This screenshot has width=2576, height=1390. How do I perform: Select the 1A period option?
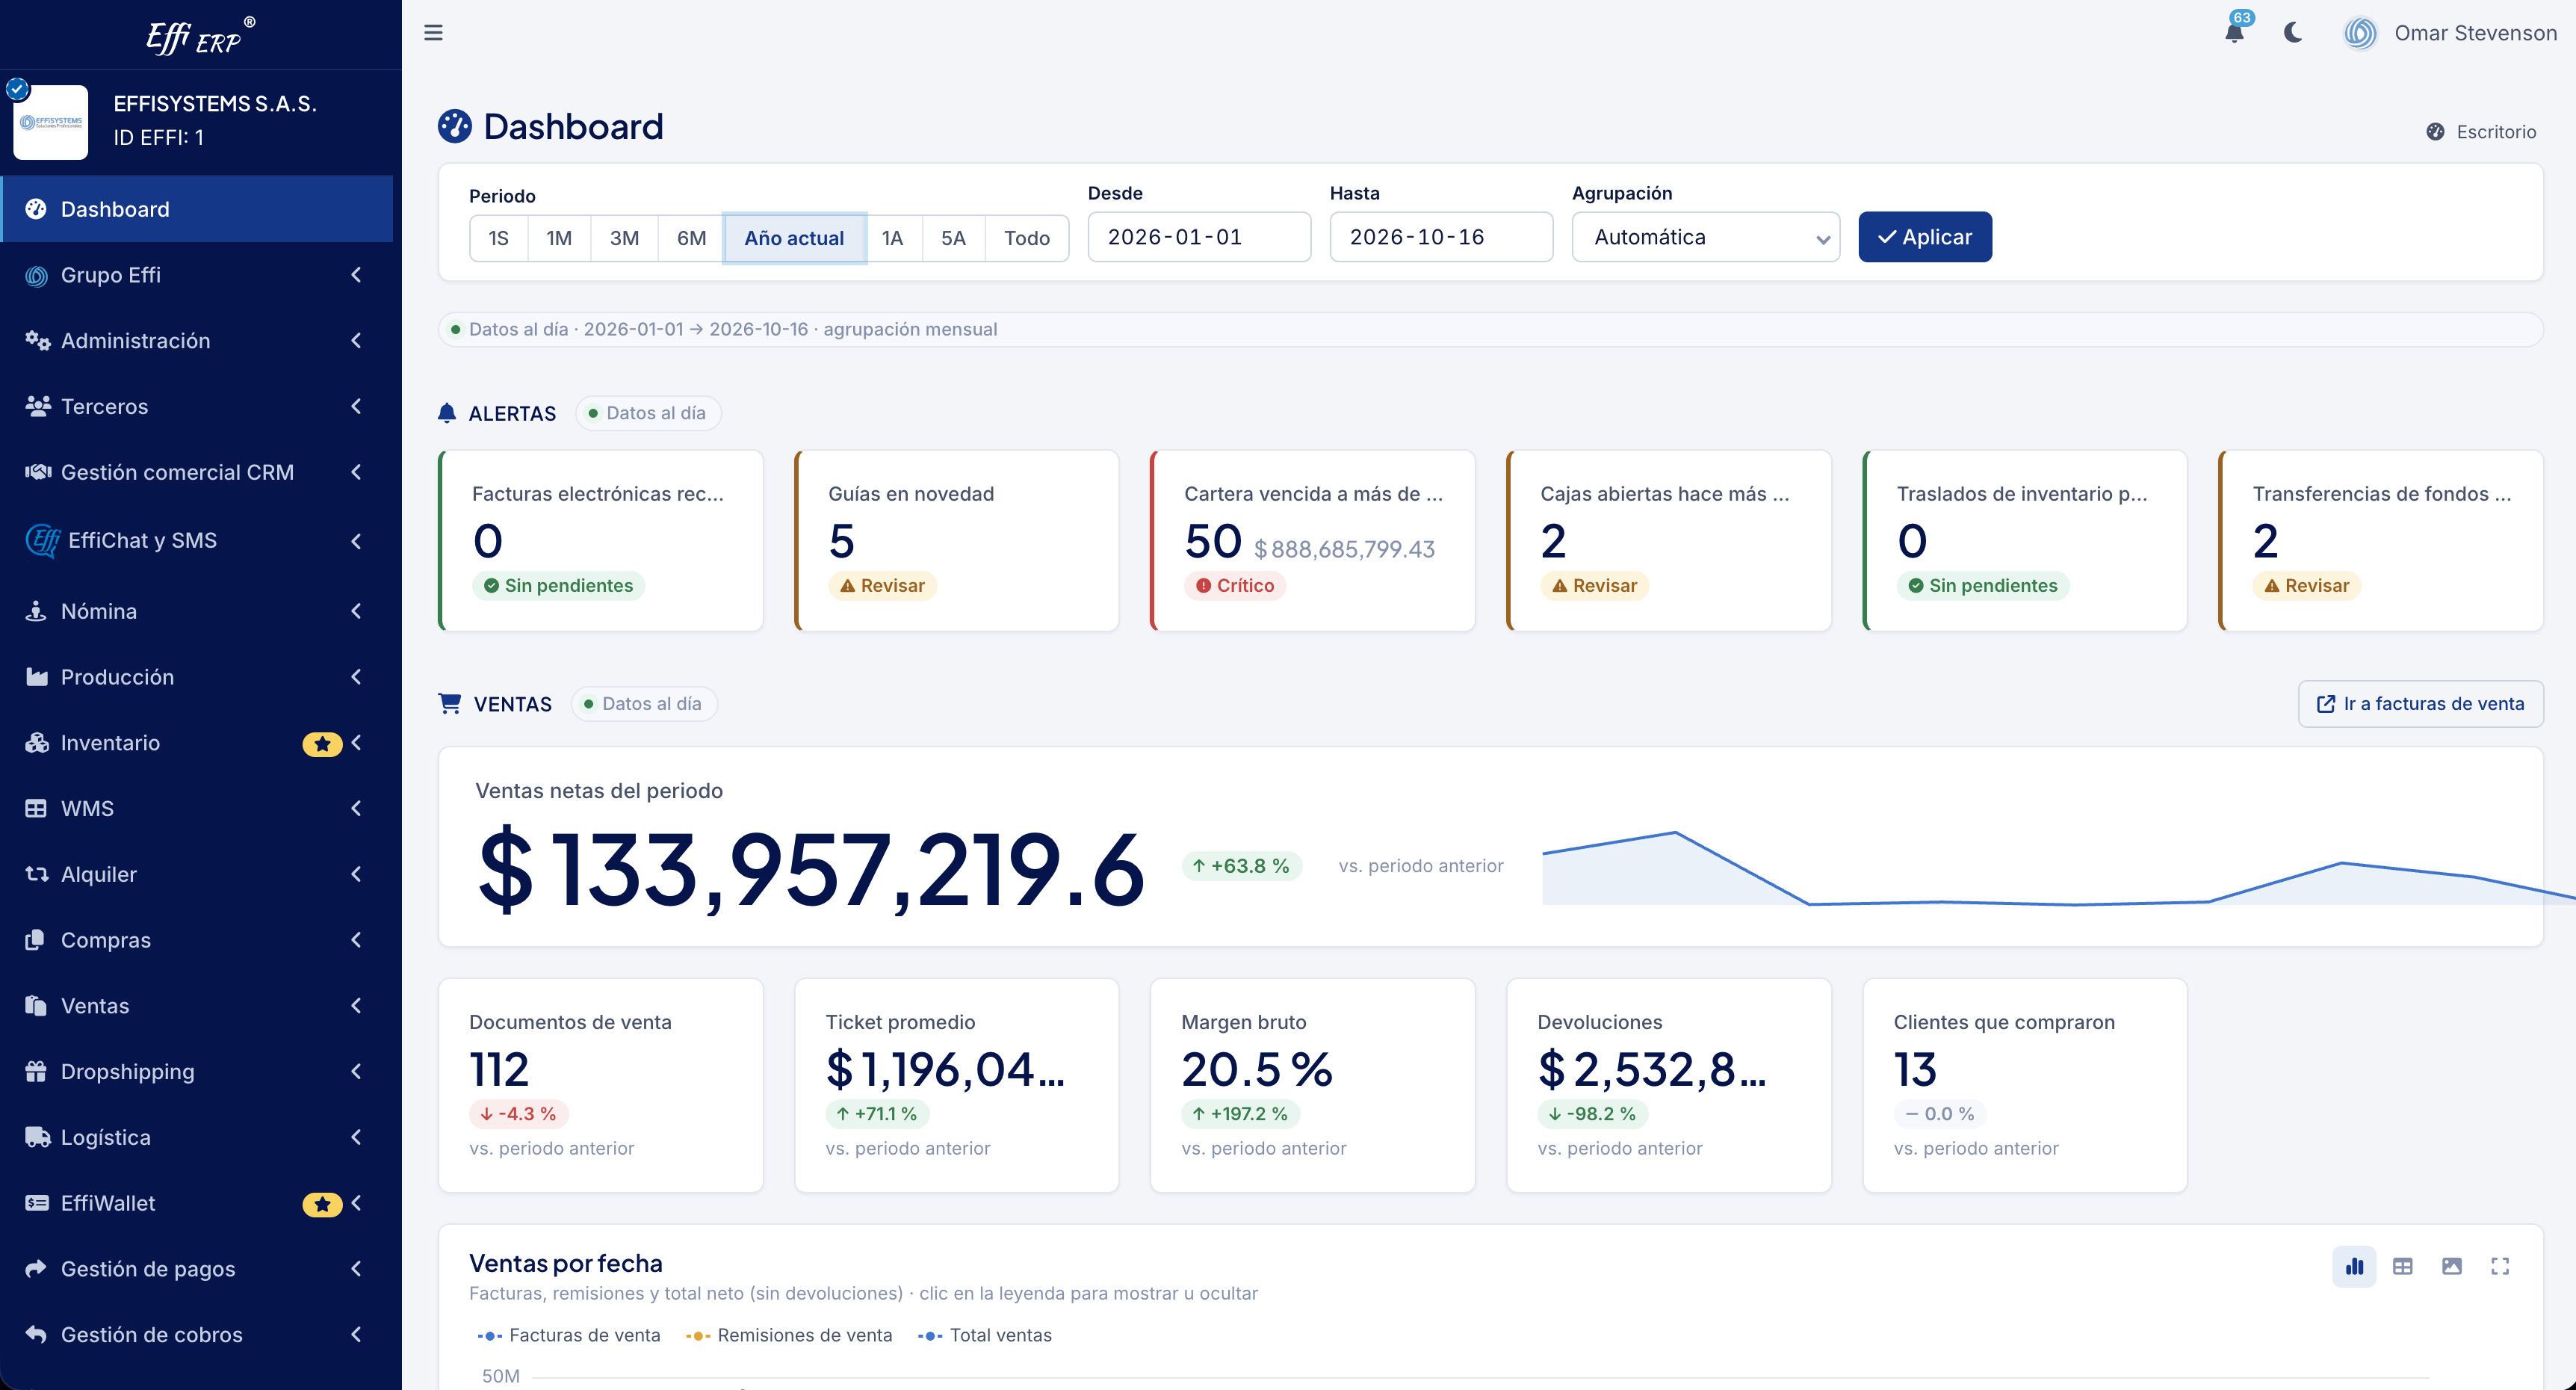pos(892,238)
